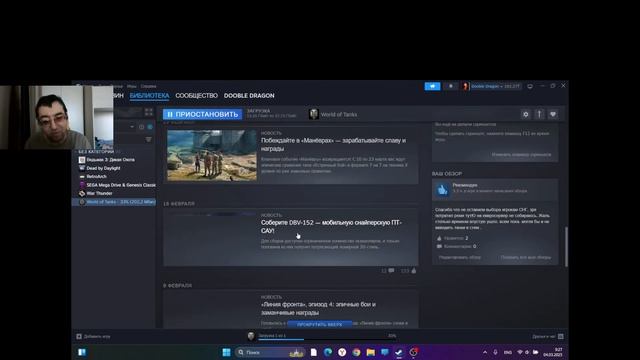
Task: Open the Справка menu
Action: click(x=148, y=86)
